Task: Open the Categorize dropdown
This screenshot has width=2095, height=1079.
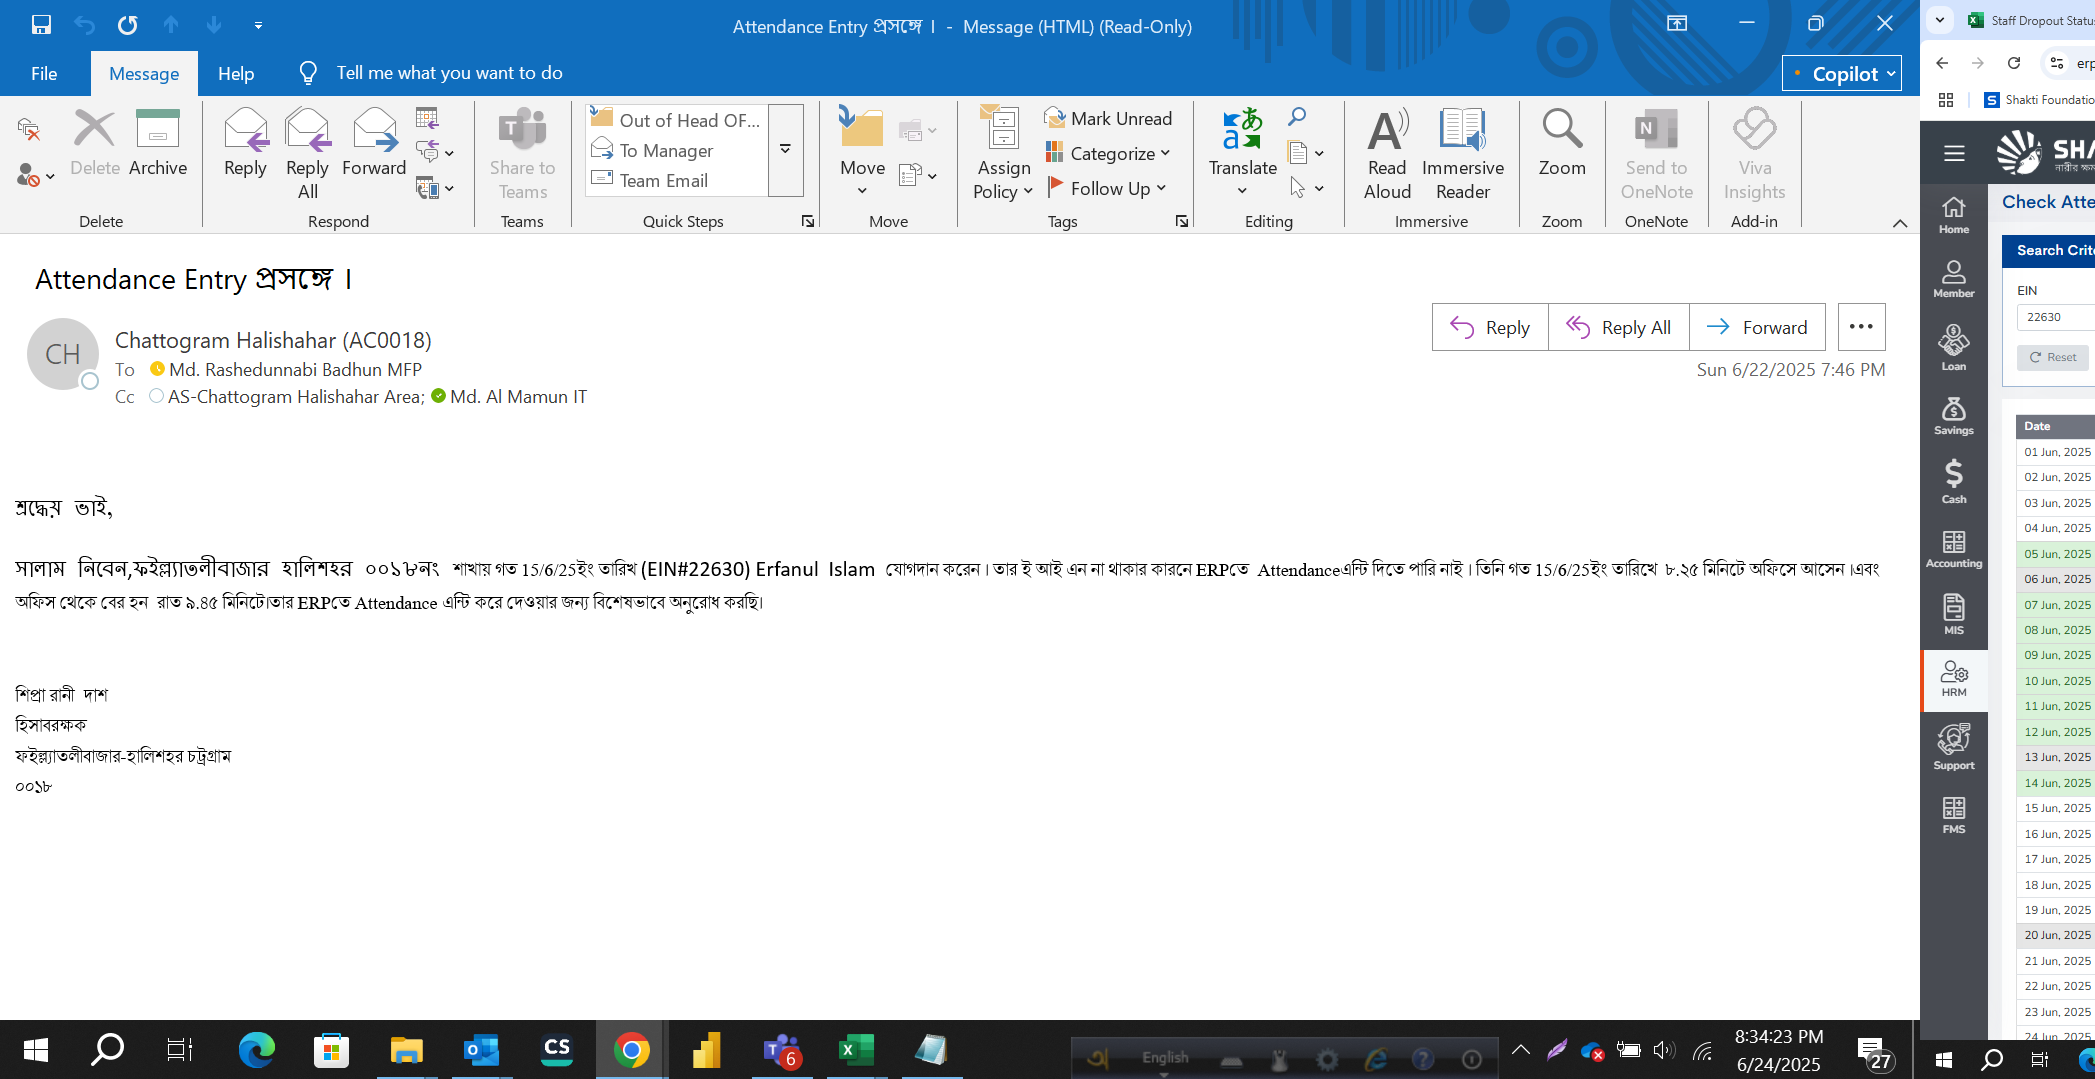Action: 1108,153
